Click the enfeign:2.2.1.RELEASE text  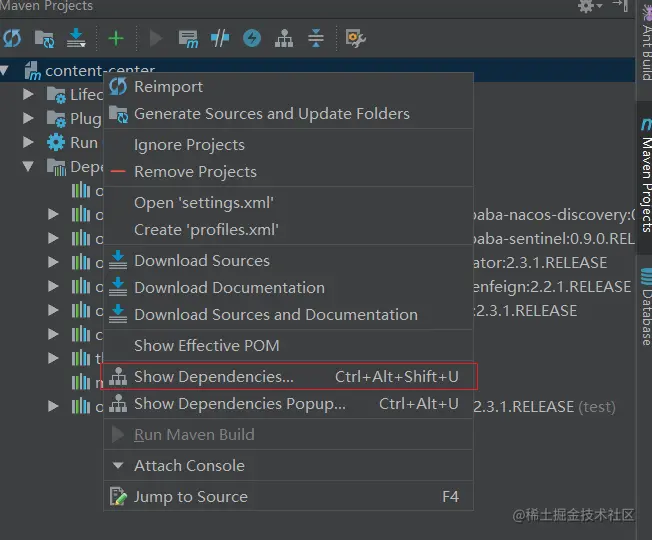coord(552,286)
